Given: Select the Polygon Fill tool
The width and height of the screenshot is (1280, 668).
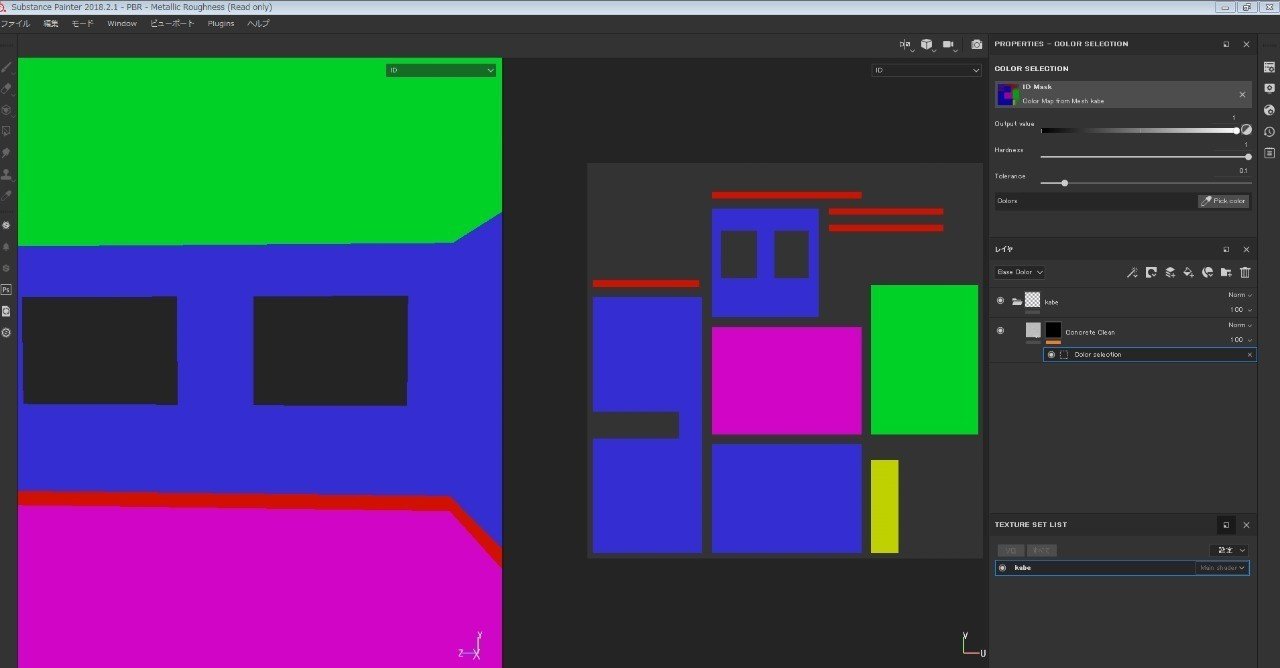Looking at the screenshot, I should 6,131.
